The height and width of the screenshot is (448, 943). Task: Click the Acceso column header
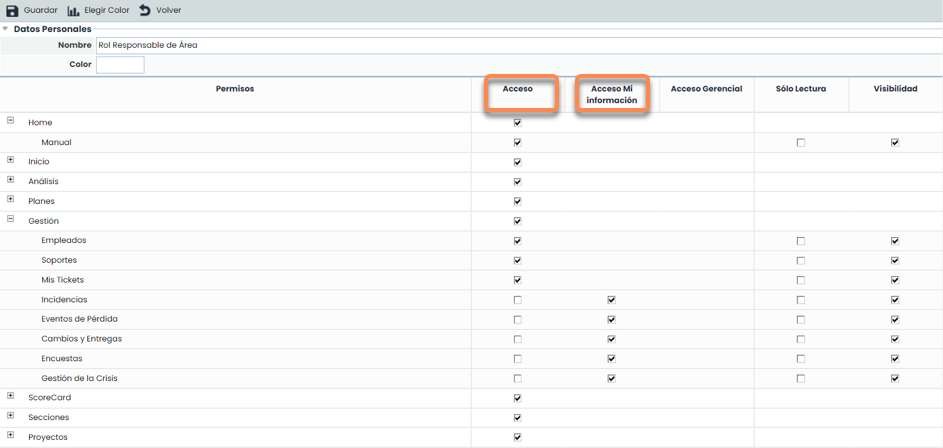[x=517, y=89]
